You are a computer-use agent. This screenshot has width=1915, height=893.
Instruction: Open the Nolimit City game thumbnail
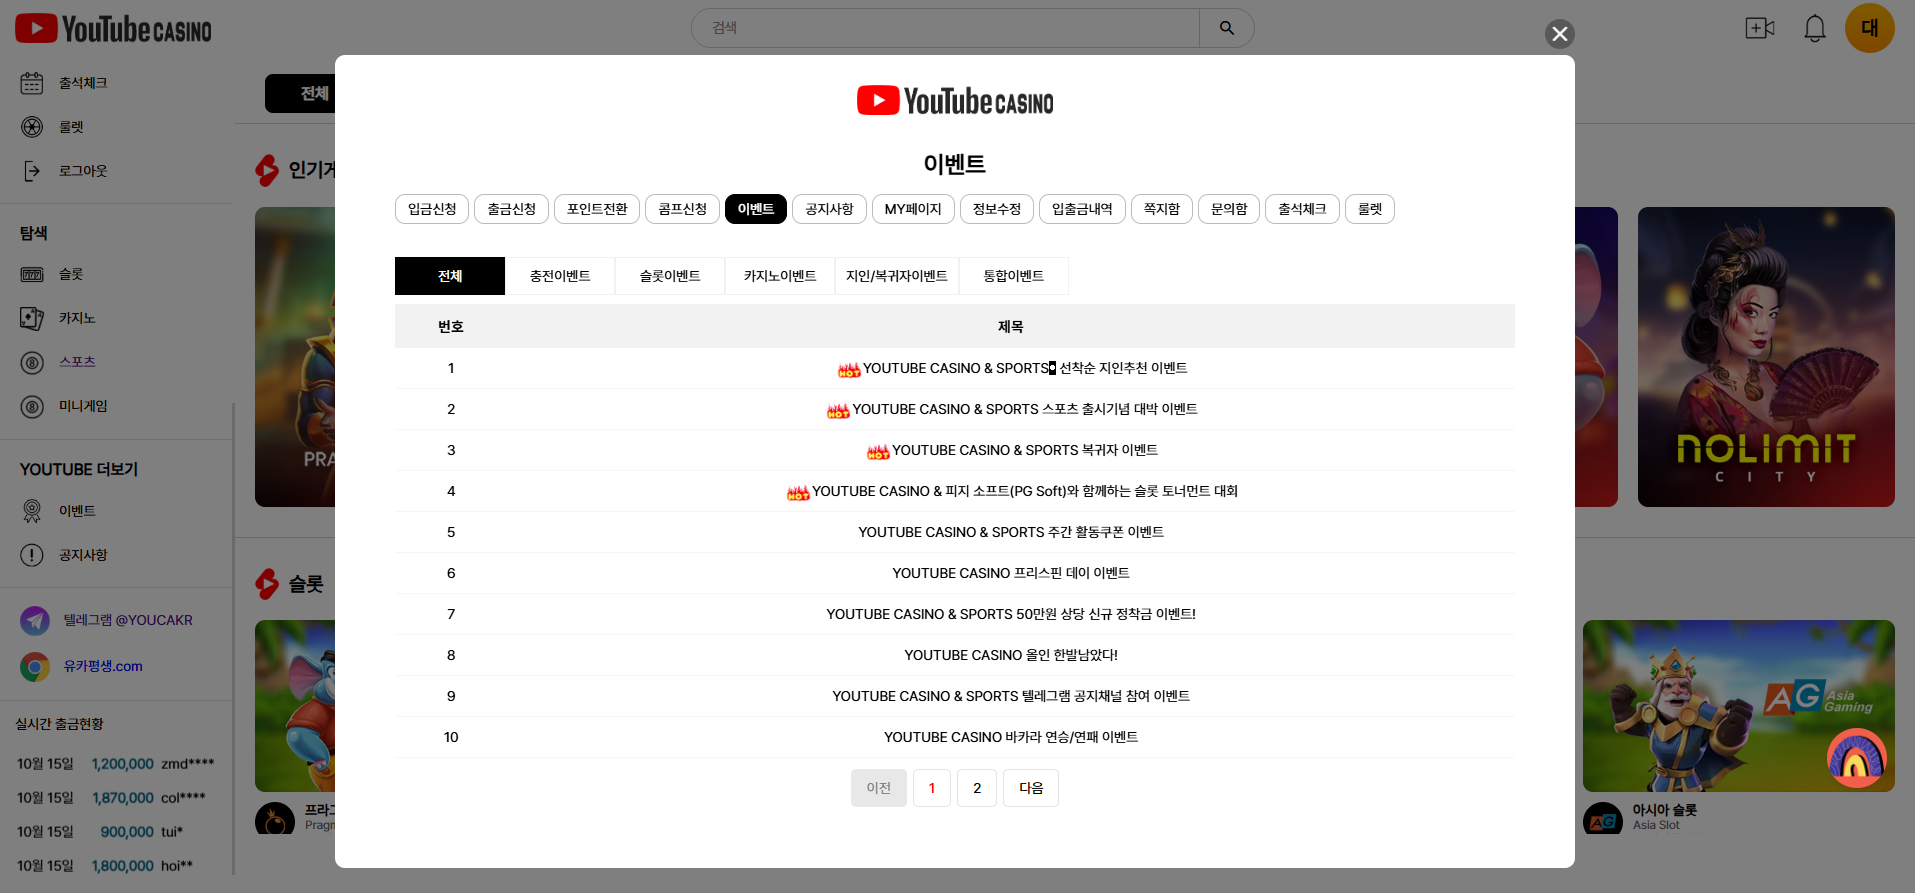1766,357
